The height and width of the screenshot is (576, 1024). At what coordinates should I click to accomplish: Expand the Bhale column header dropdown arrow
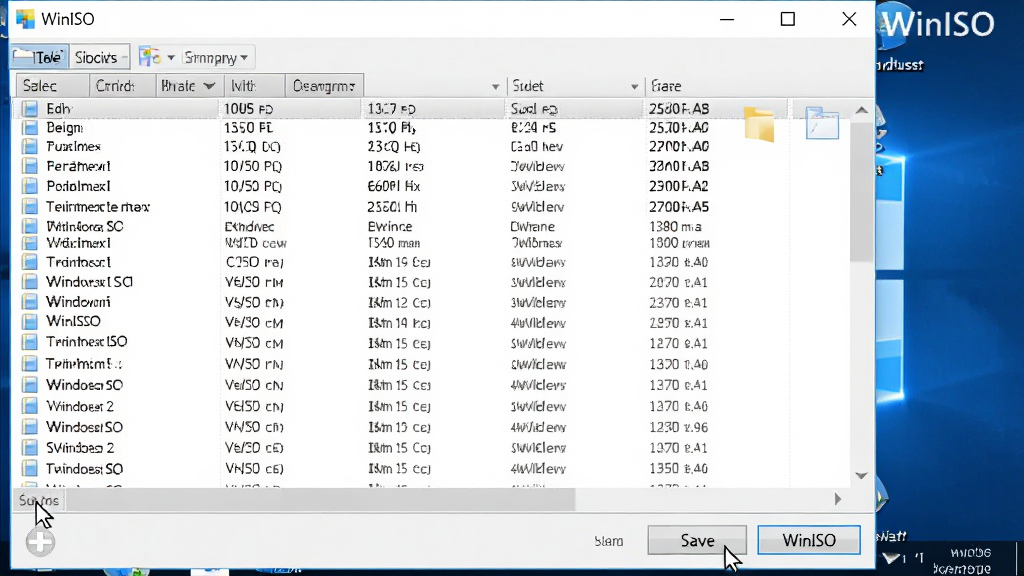209,86
